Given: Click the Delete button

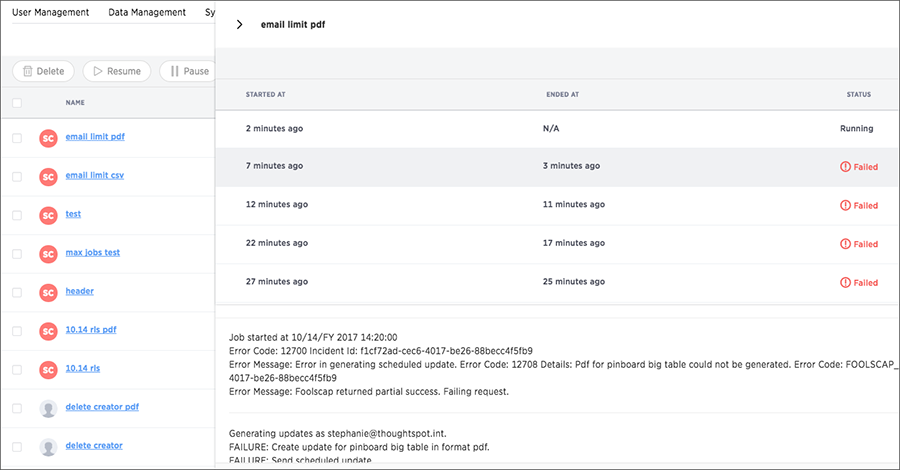Looking at the screenshot, I should [44, 71].
